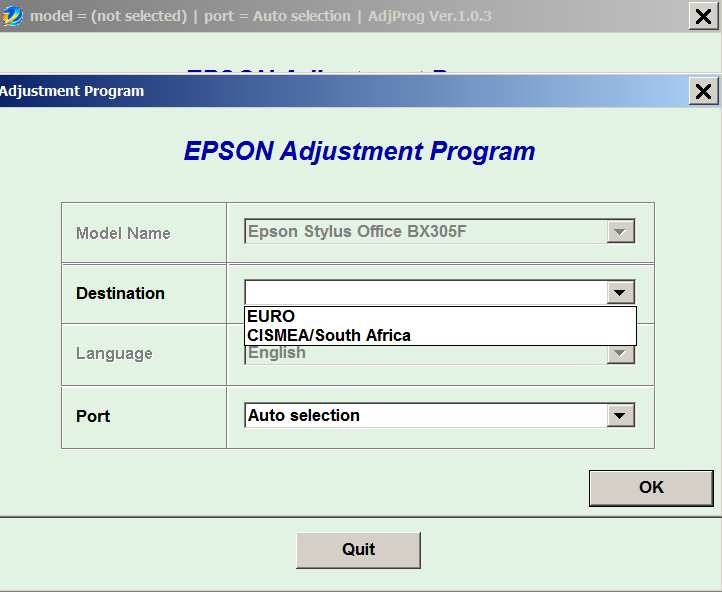Click the AdjProg application icon in title bar
This screenshot has height=592, width=722.
(x=12, y=17)
